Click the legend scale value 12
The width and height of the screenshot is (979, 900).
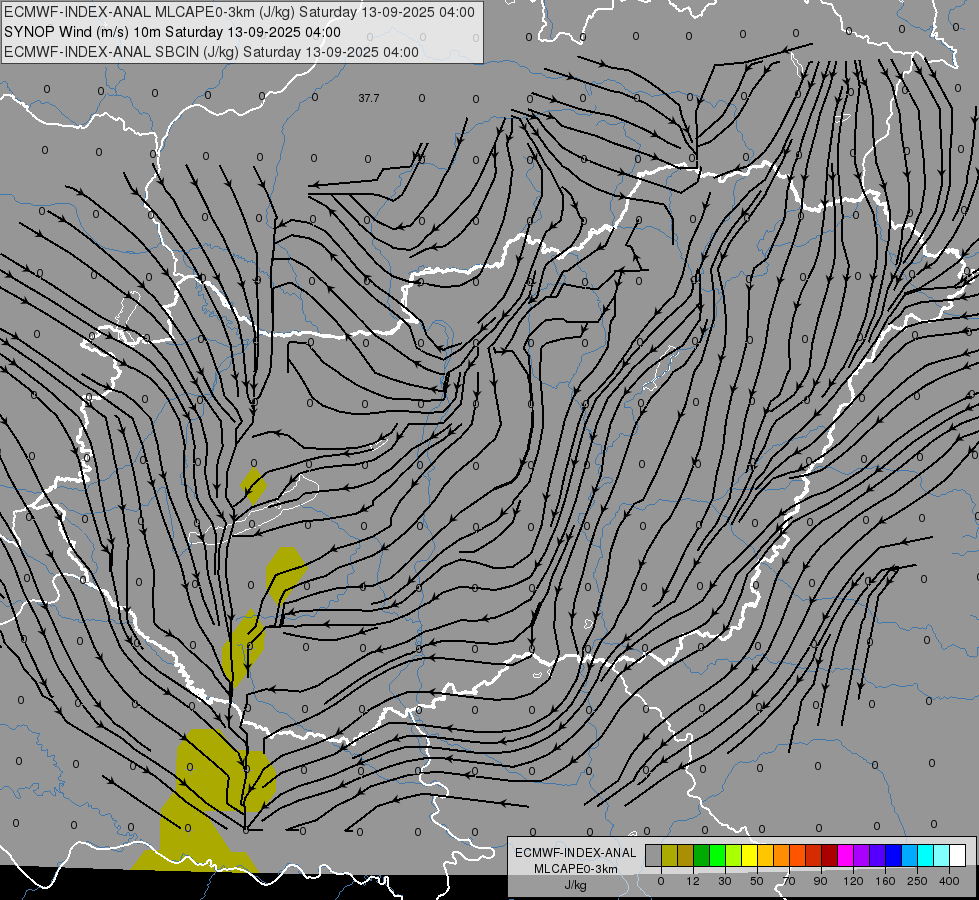(x=693, y=881)
